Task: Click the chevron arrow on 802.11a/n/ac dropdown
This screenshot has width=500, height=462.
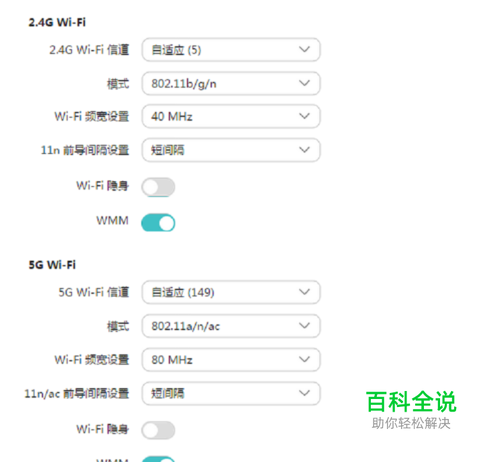Action: tap(304, 325)
